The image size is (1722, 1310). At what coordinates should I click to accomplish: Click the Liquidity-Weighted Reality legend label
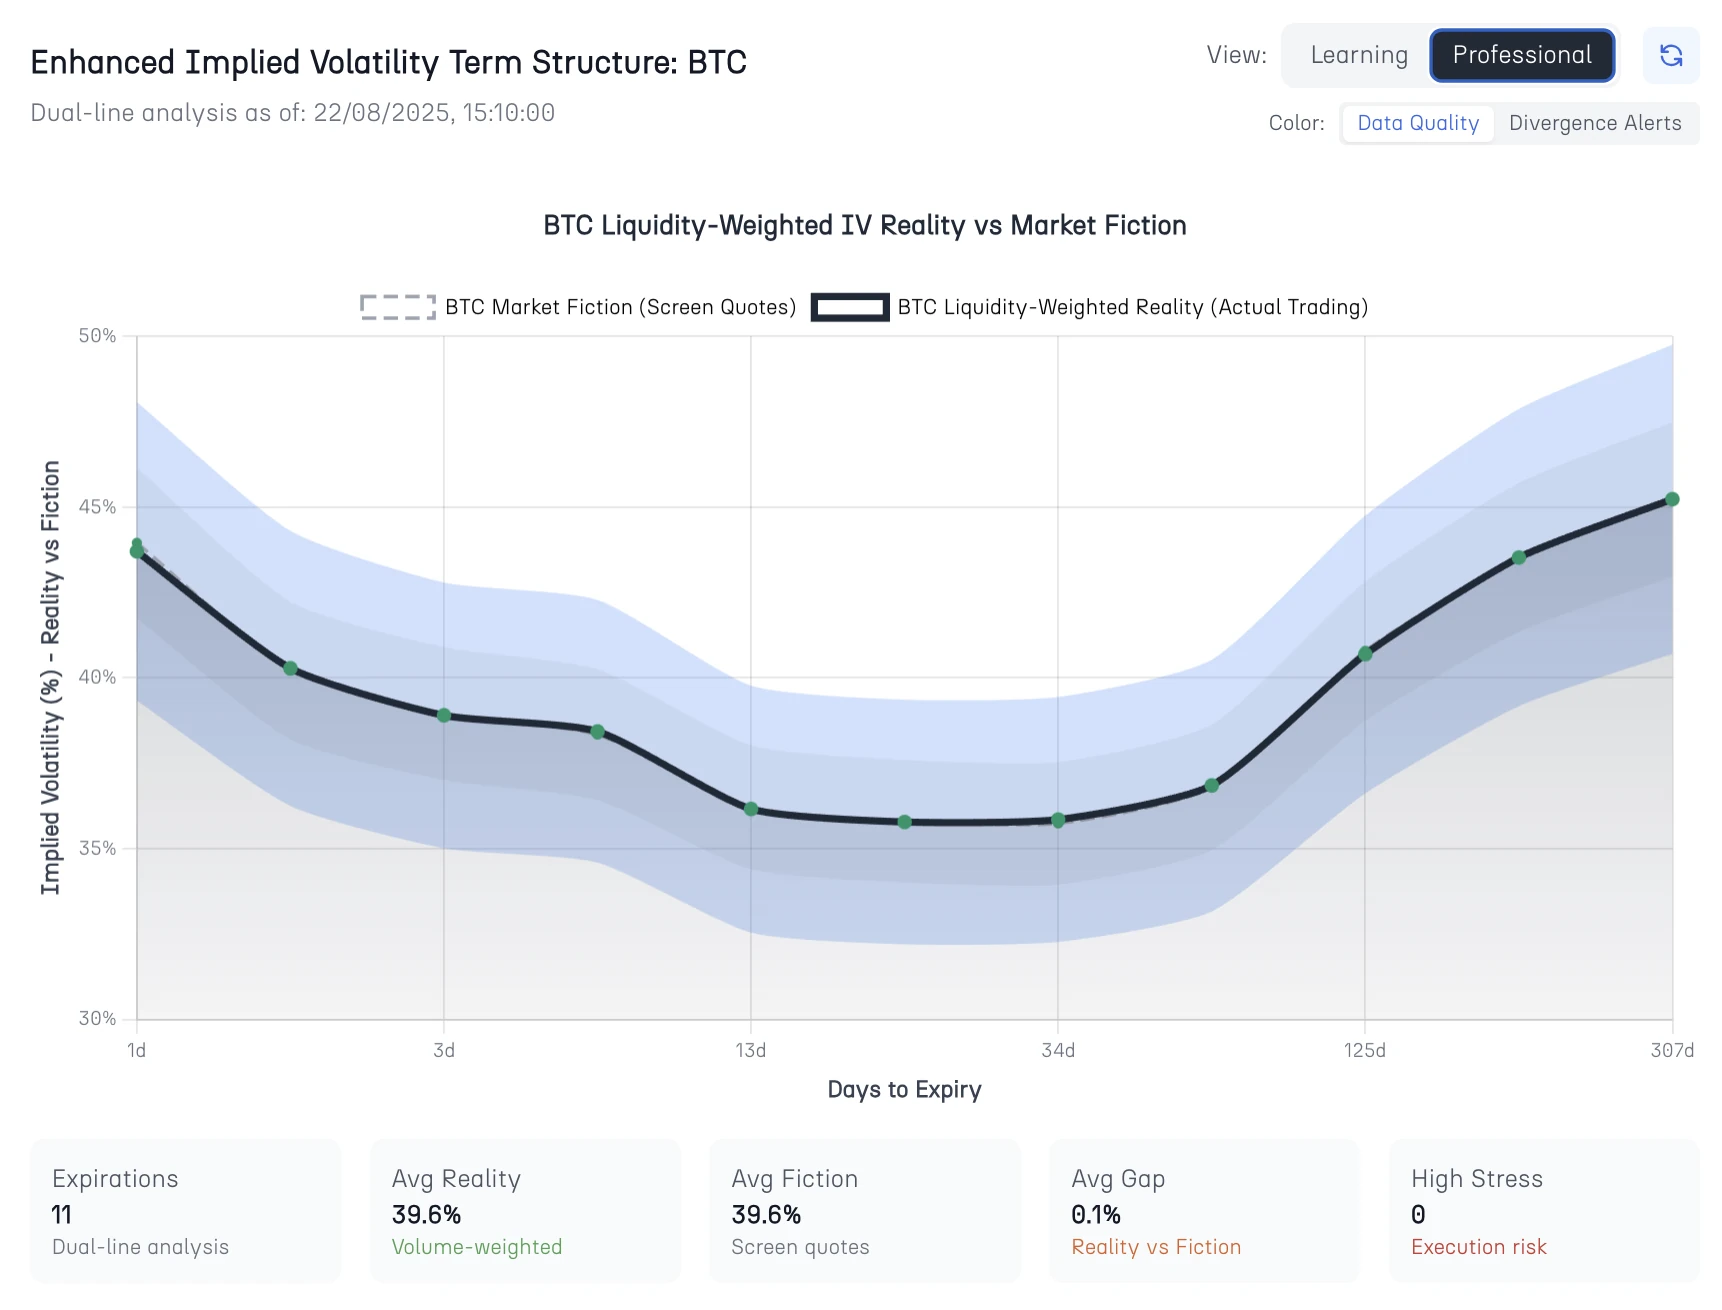1132,307
